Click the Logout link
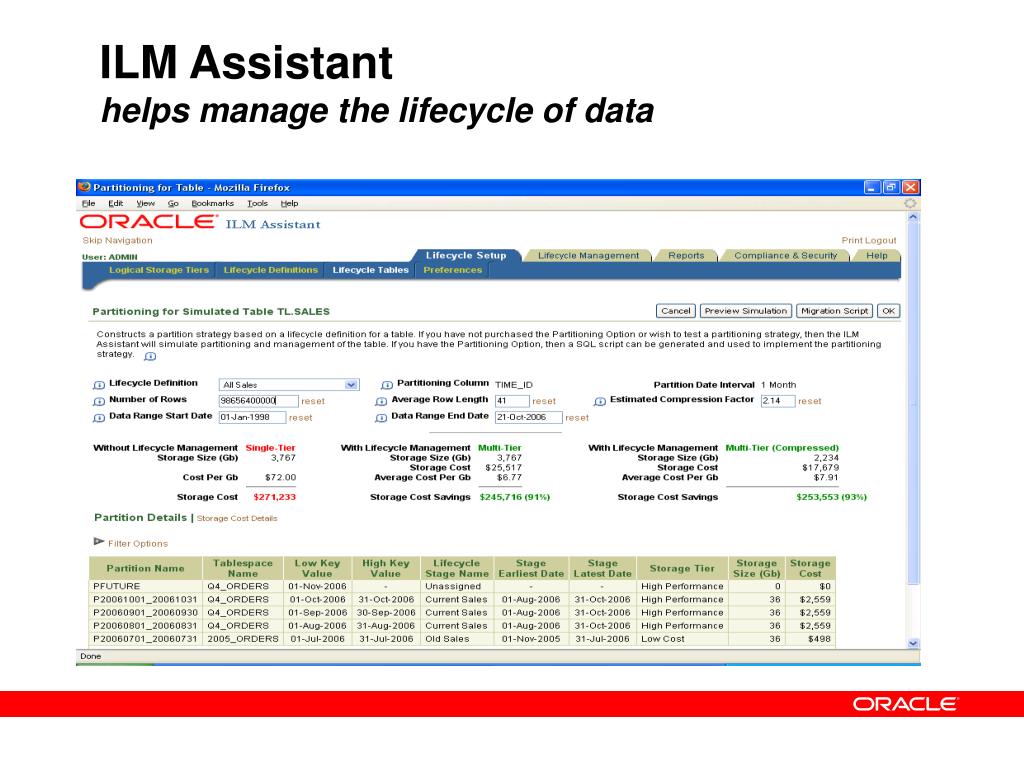Screen dimensions: 1024x768 pyautogui.click(x=881, y=240)
